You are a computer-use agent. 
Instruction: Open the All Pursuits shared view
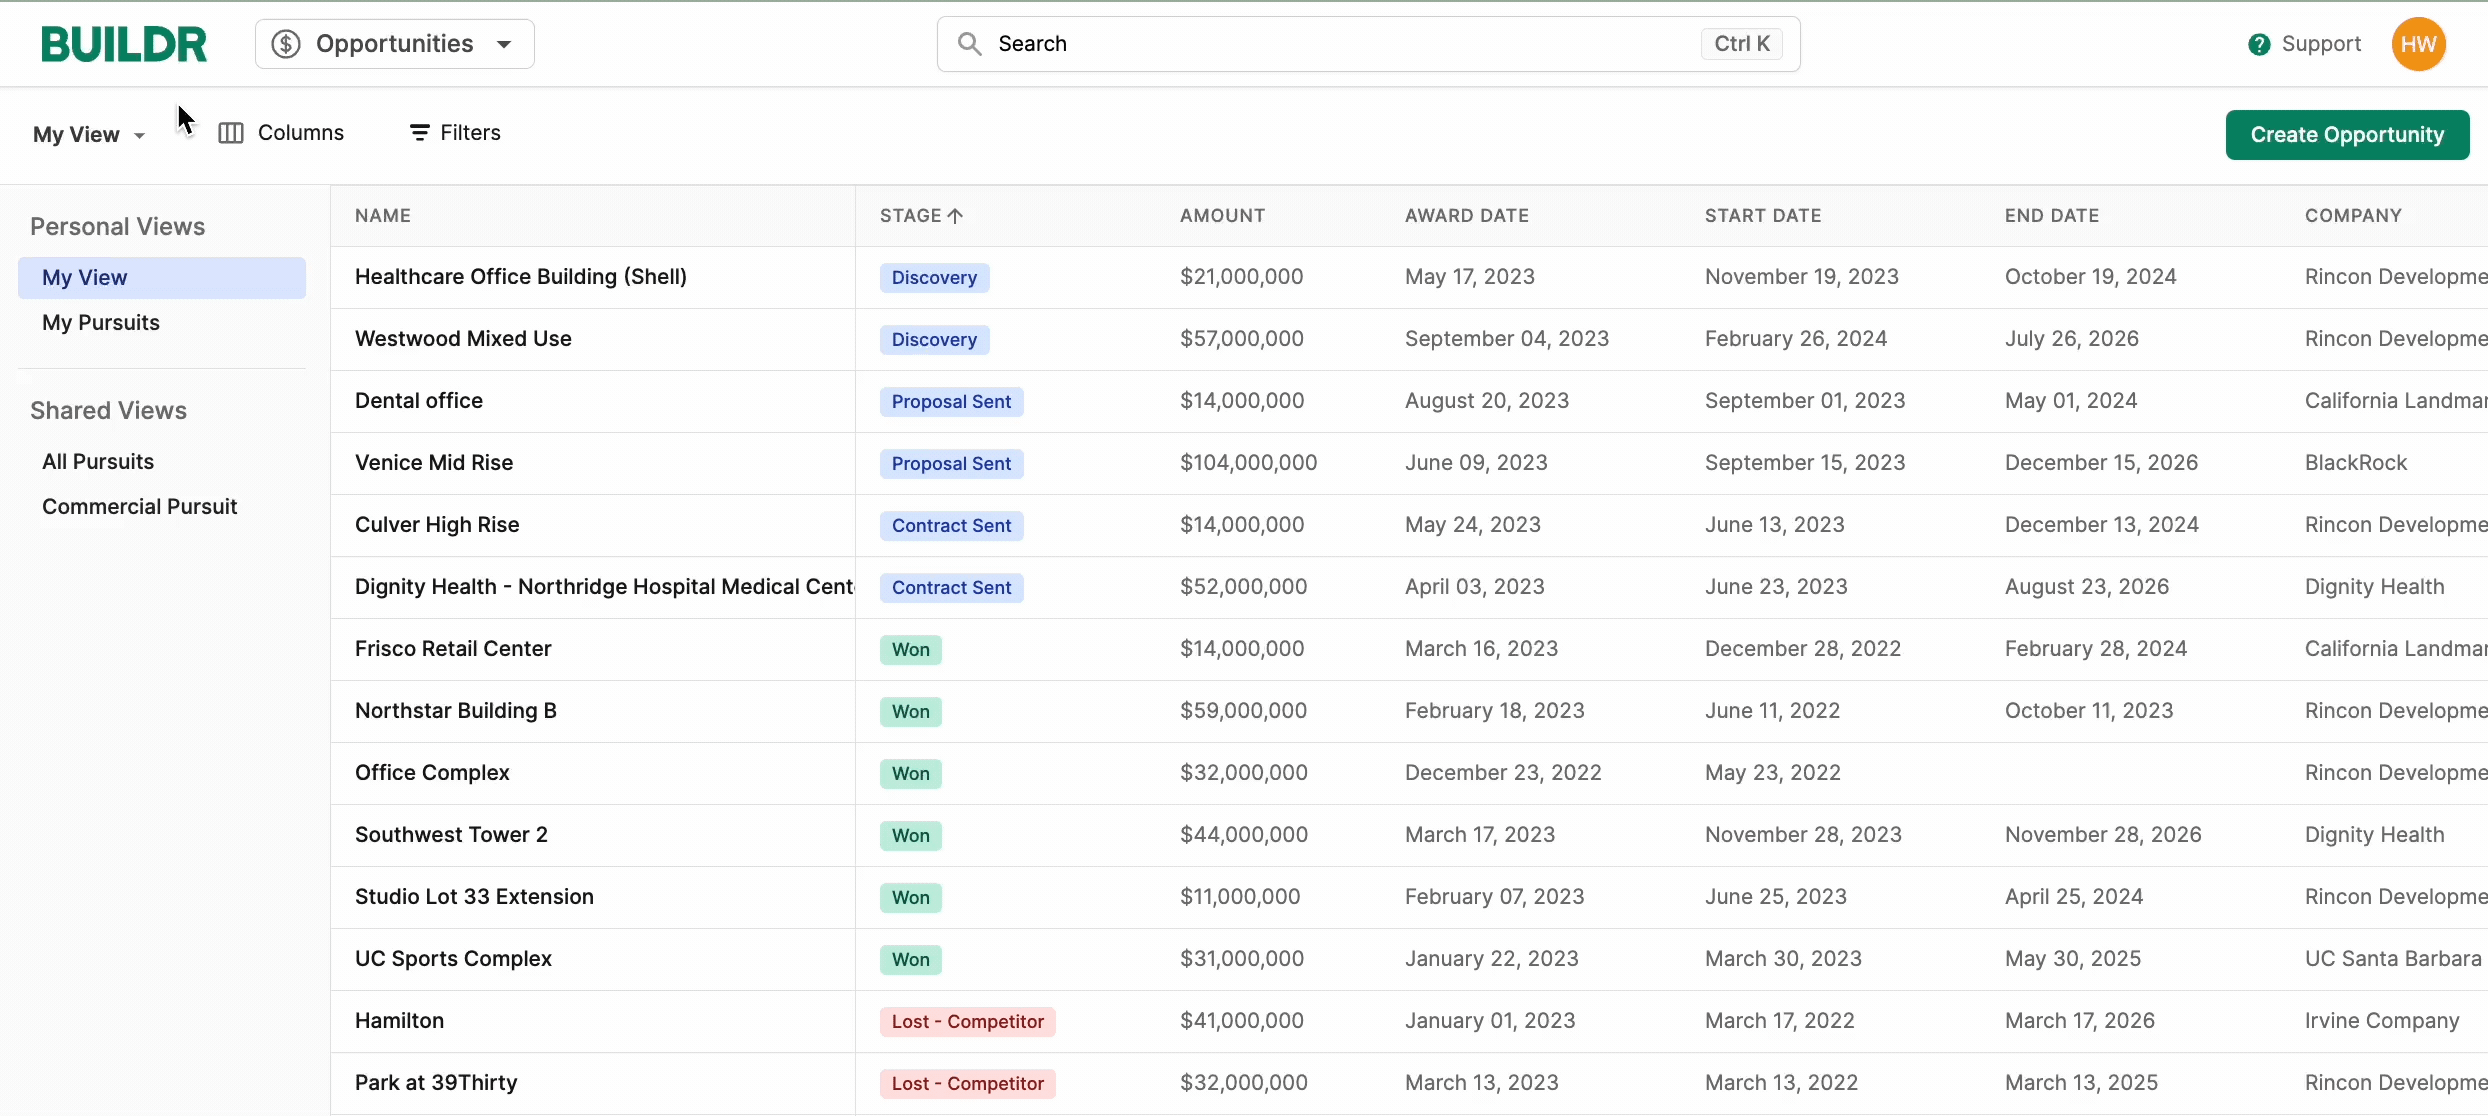(98, 461)
